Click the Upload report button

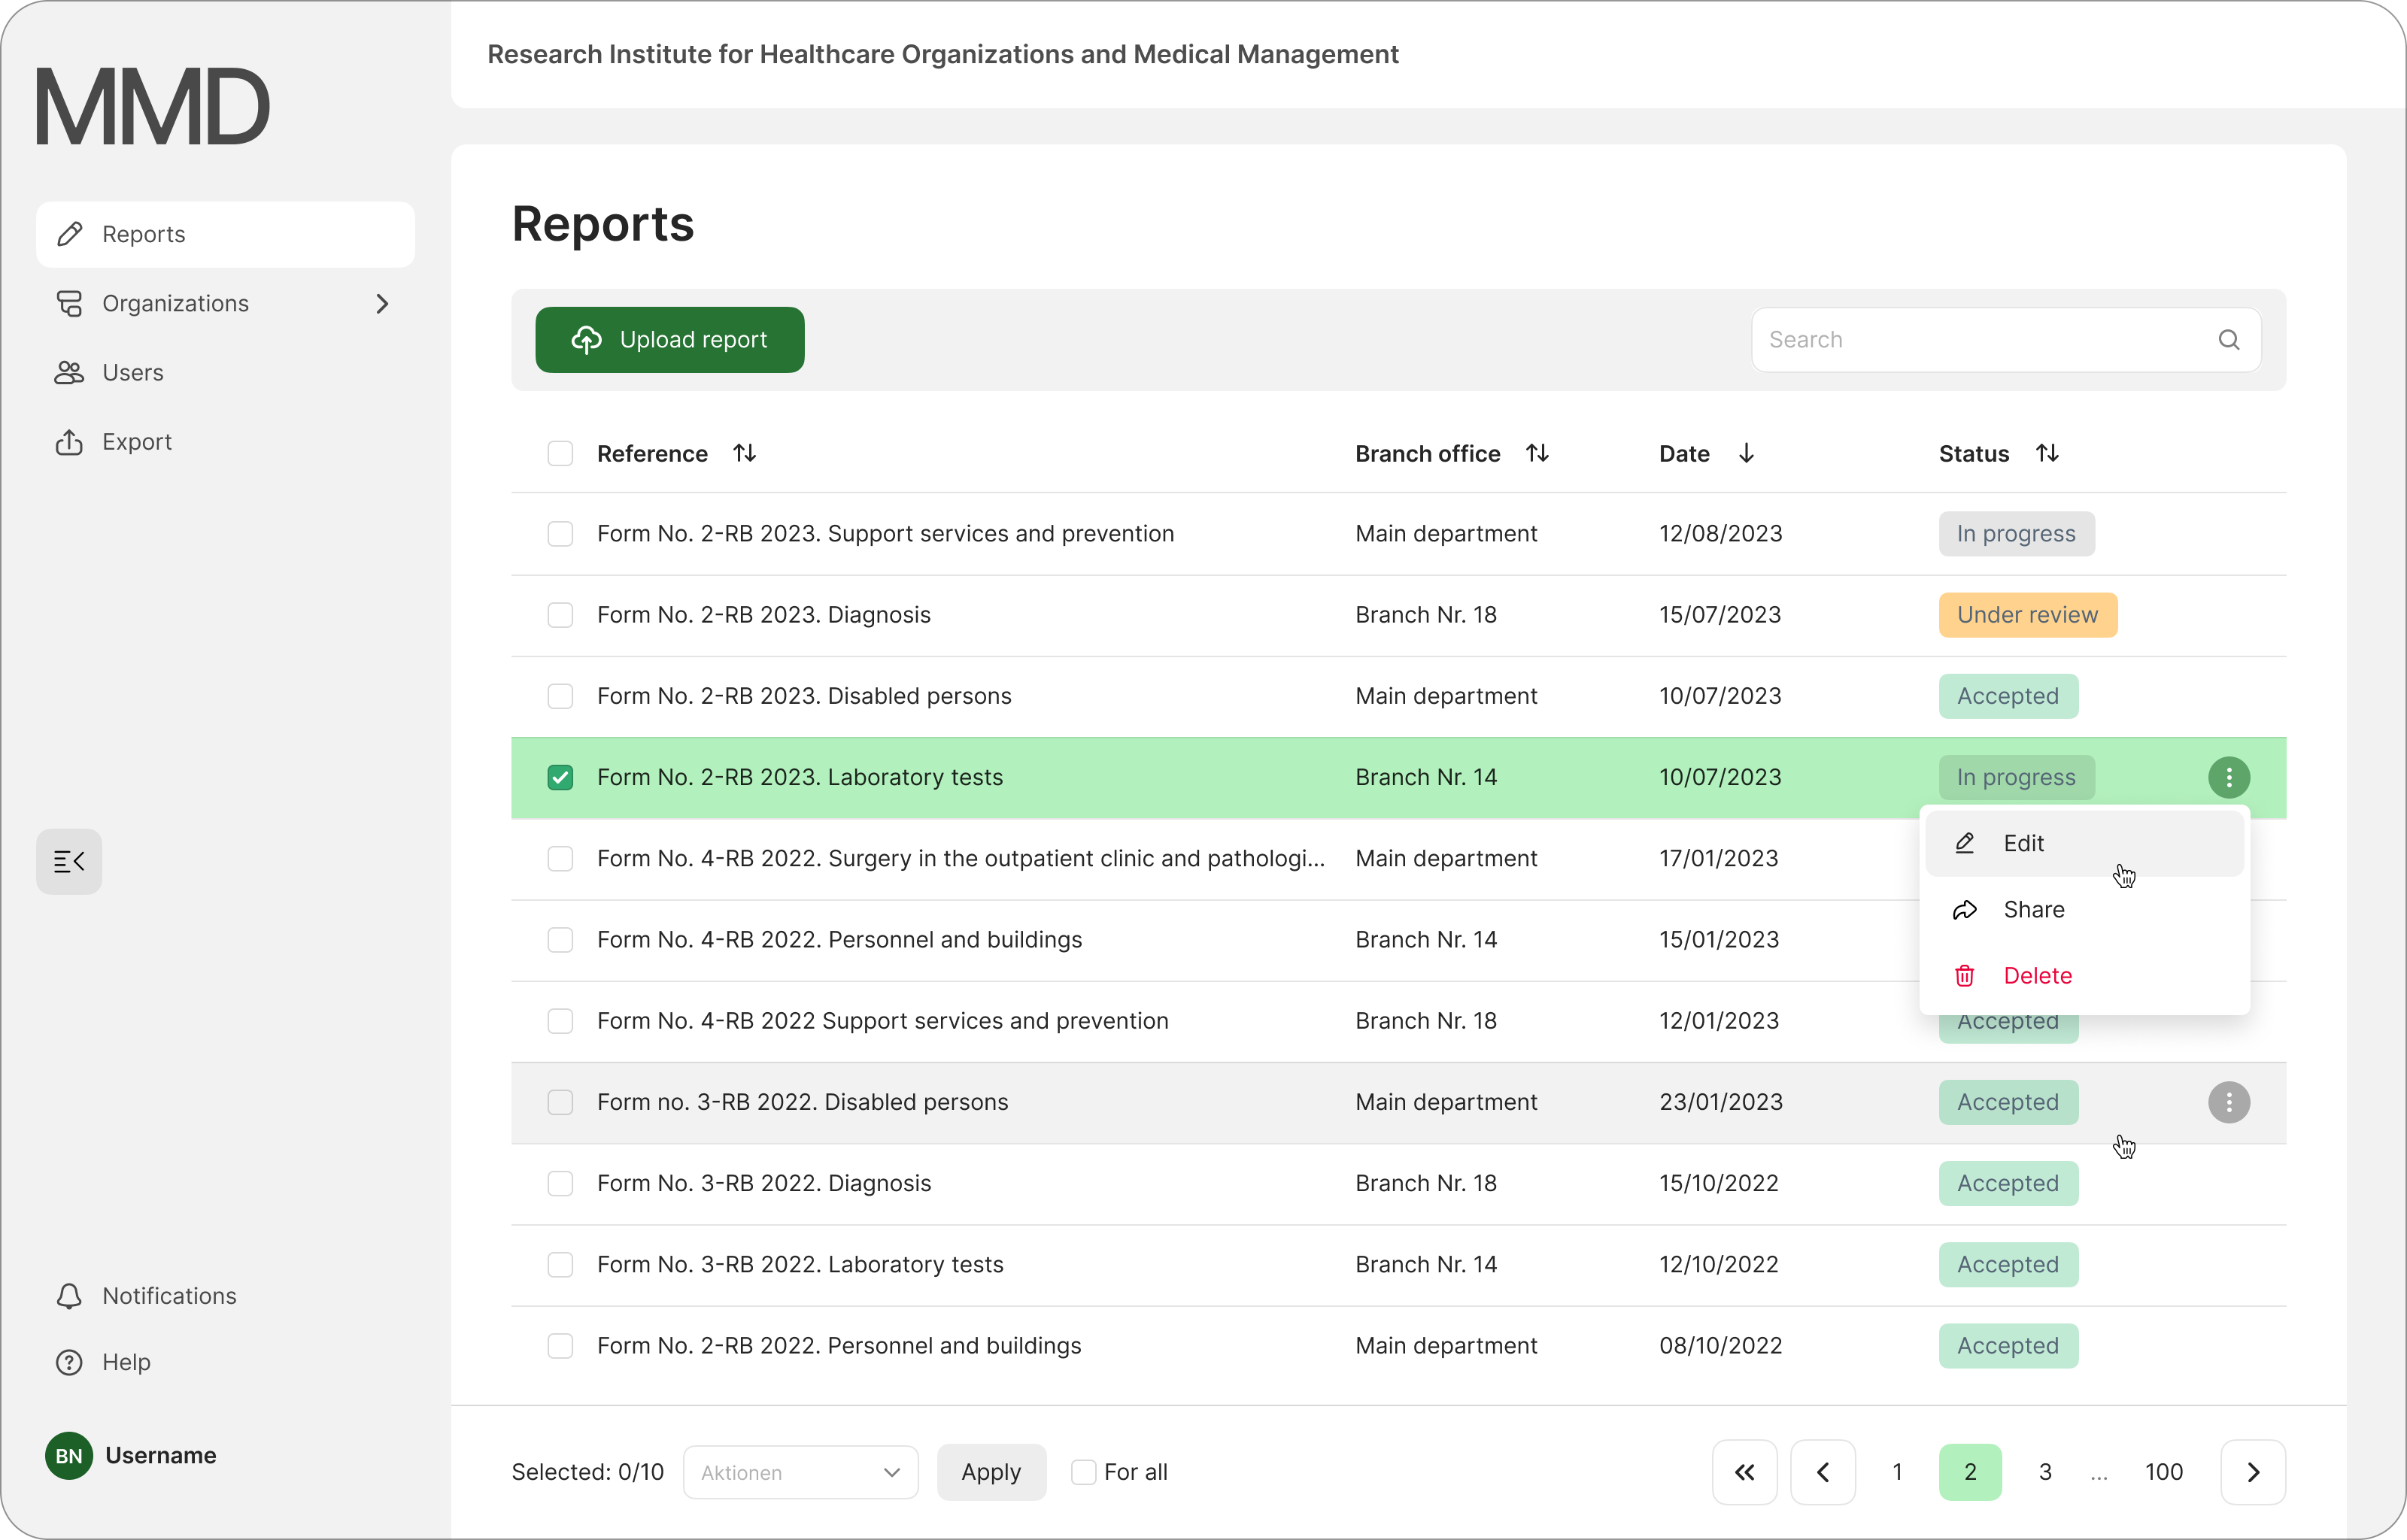(x=670, y=340)
